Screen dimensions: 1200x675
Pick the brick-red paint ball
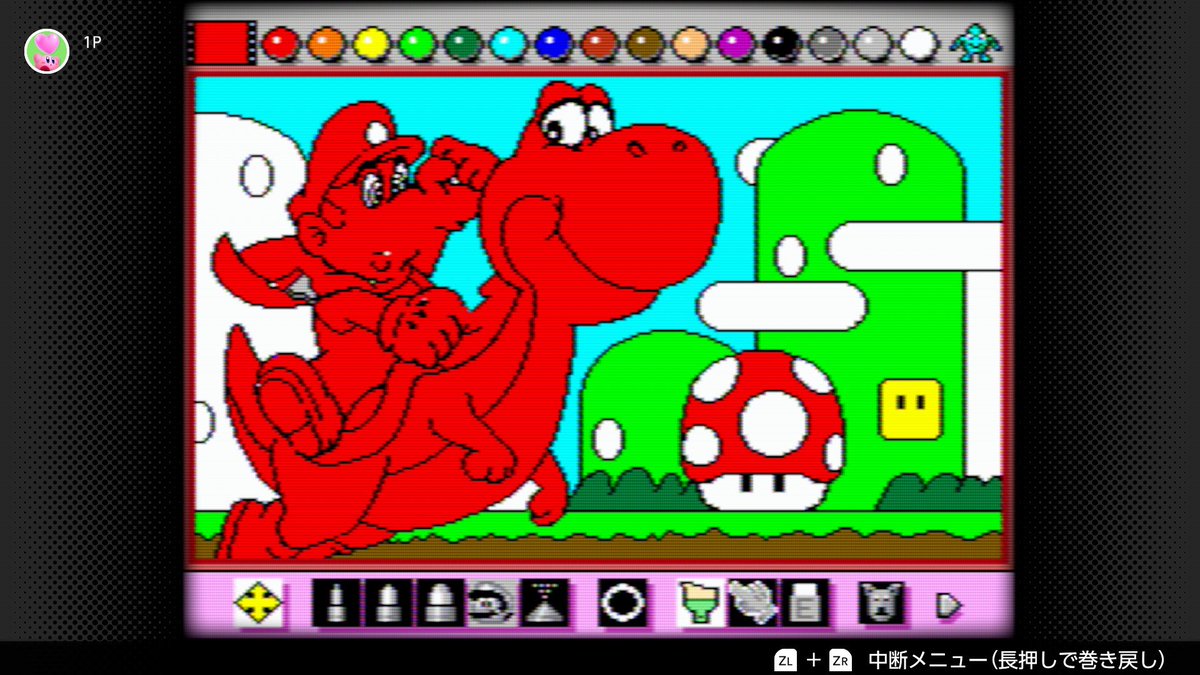click(599, 43)
